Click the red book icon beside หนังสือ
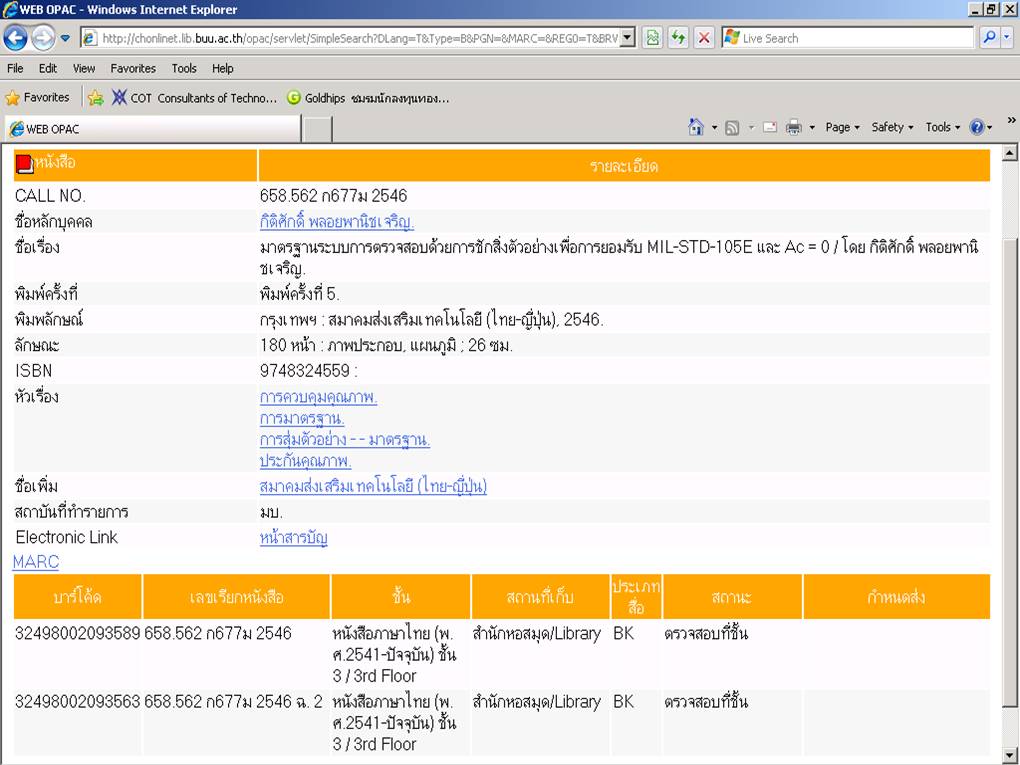Screen dimensions: 1020x765 coord(24,165)
